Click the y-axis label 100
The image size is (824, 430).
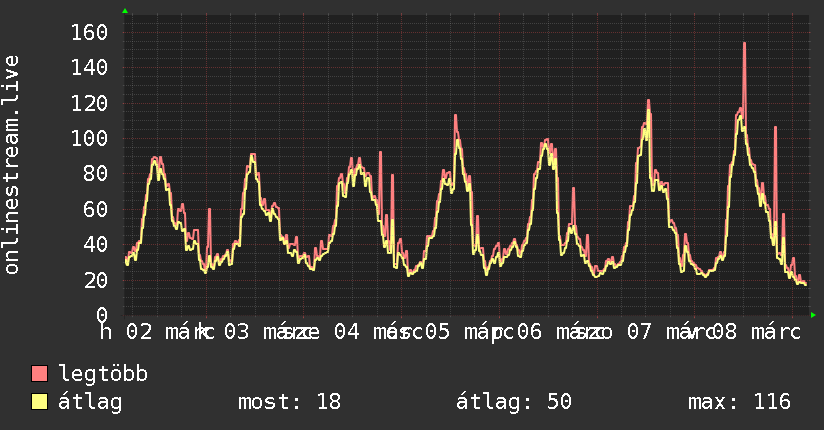tap(89, 139)
